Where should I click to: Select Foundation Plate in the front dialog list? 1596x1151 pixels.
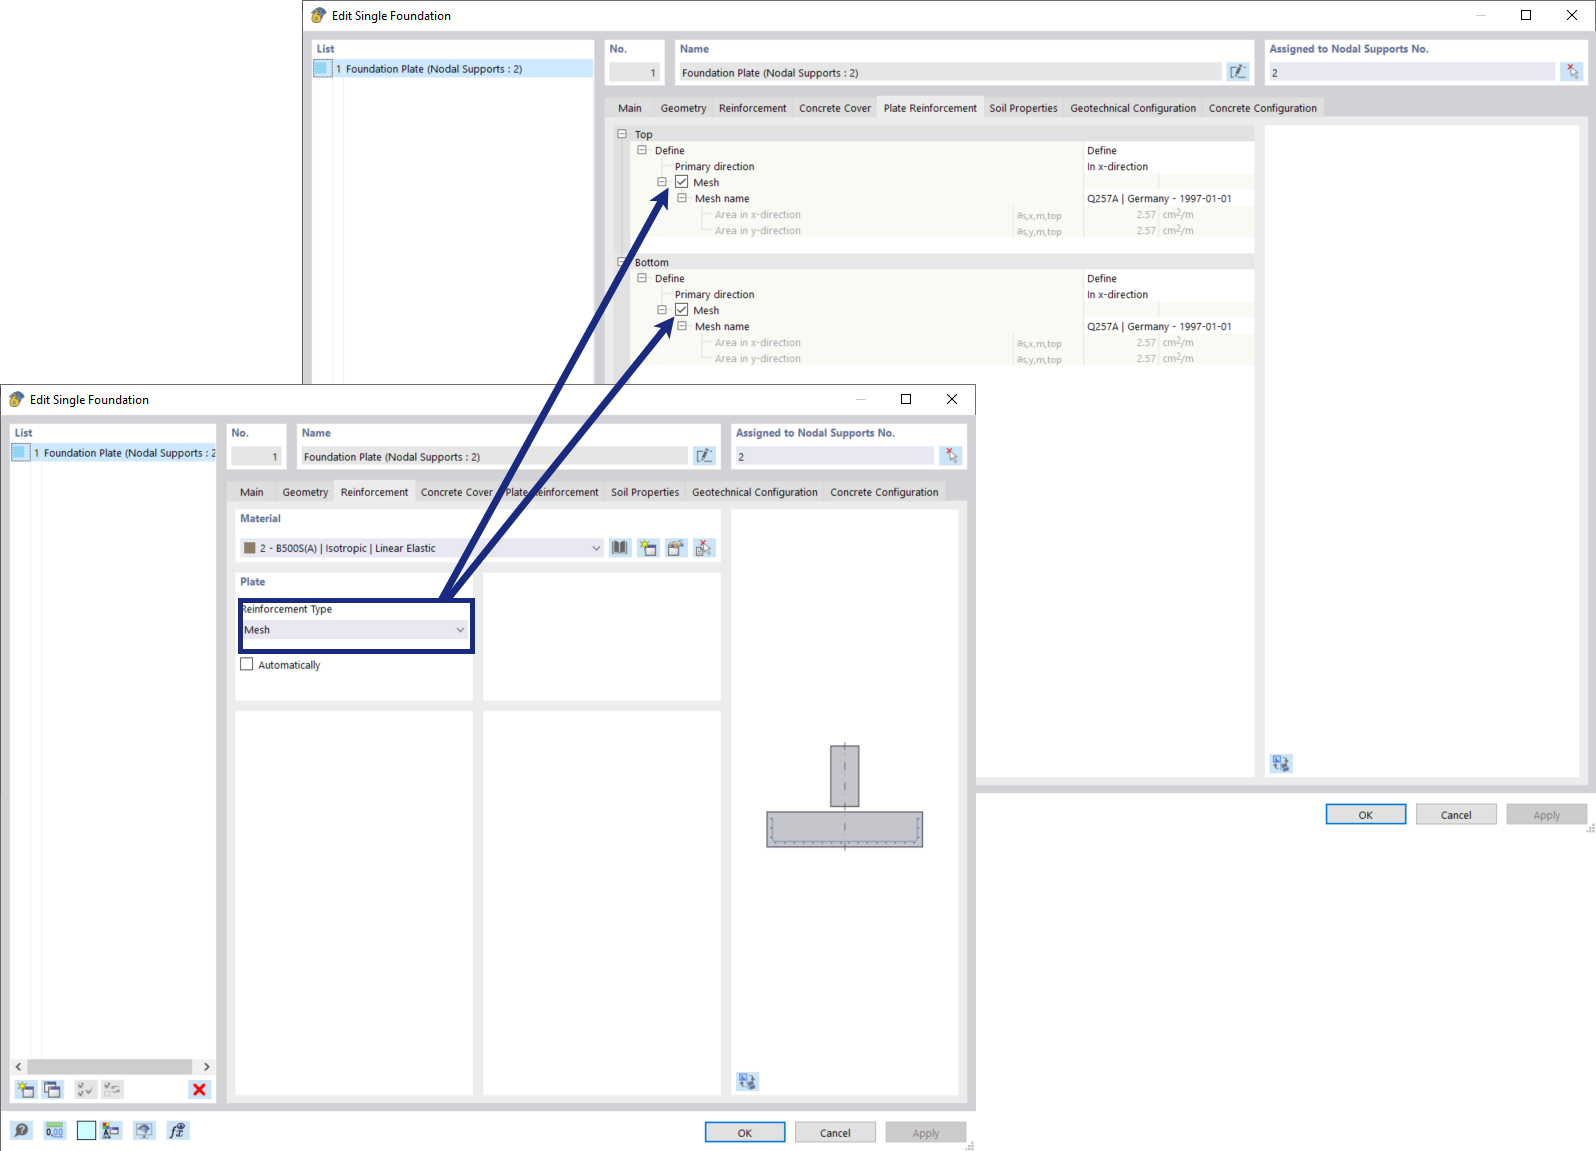click(x=114, y=453)
